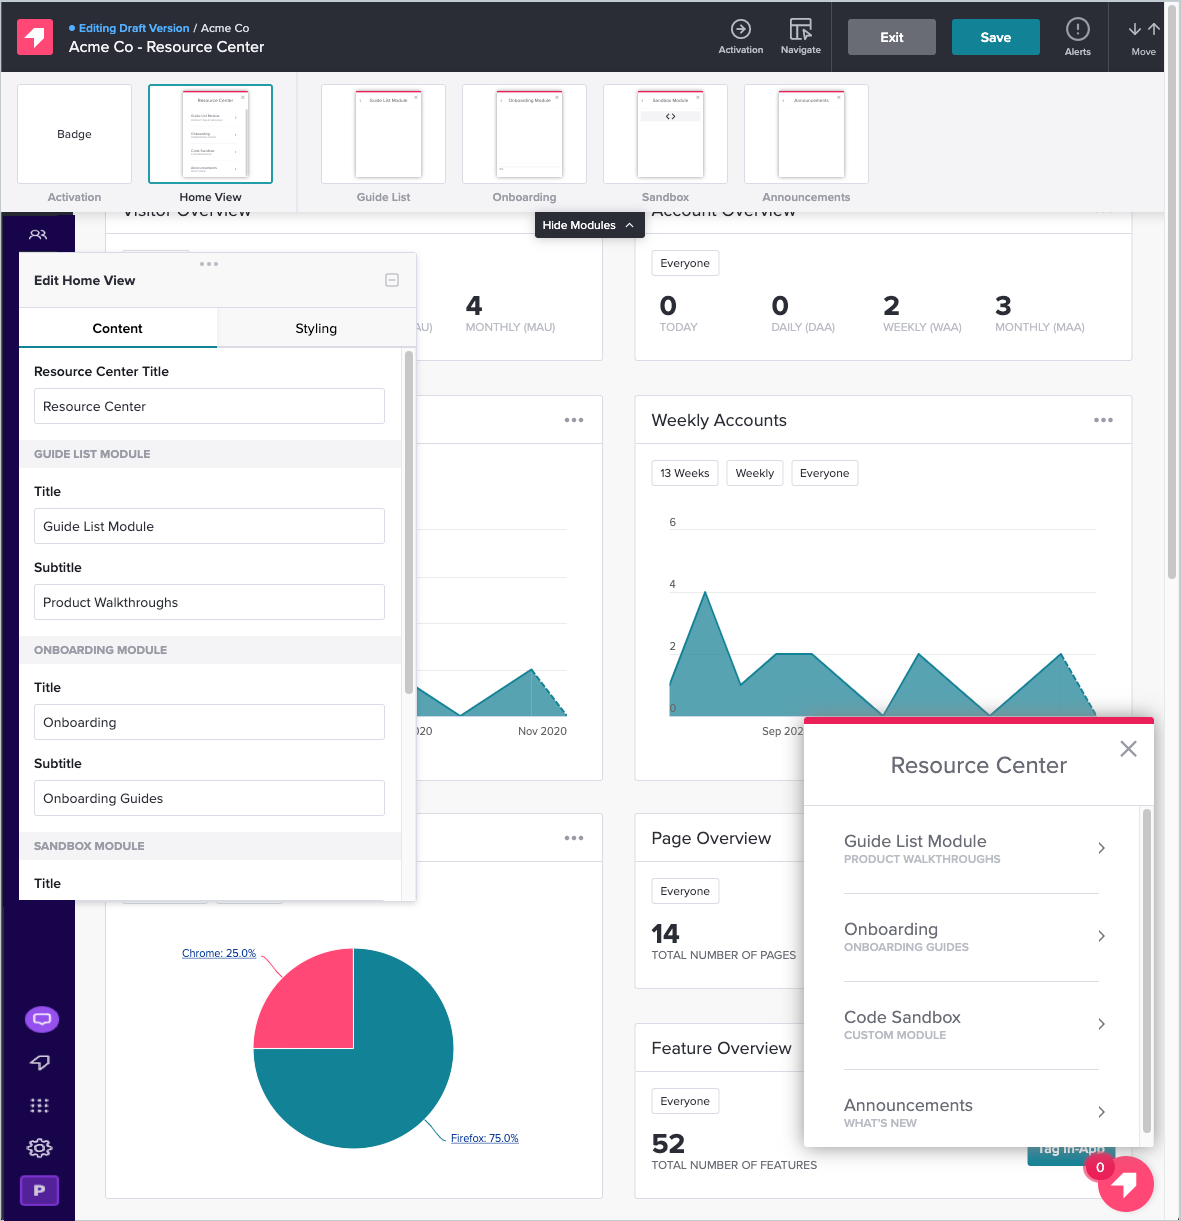This screenshot has height=1221, width=1181.
Task: Close the Resource Center preview
Action: click(x=1128, y=749)
